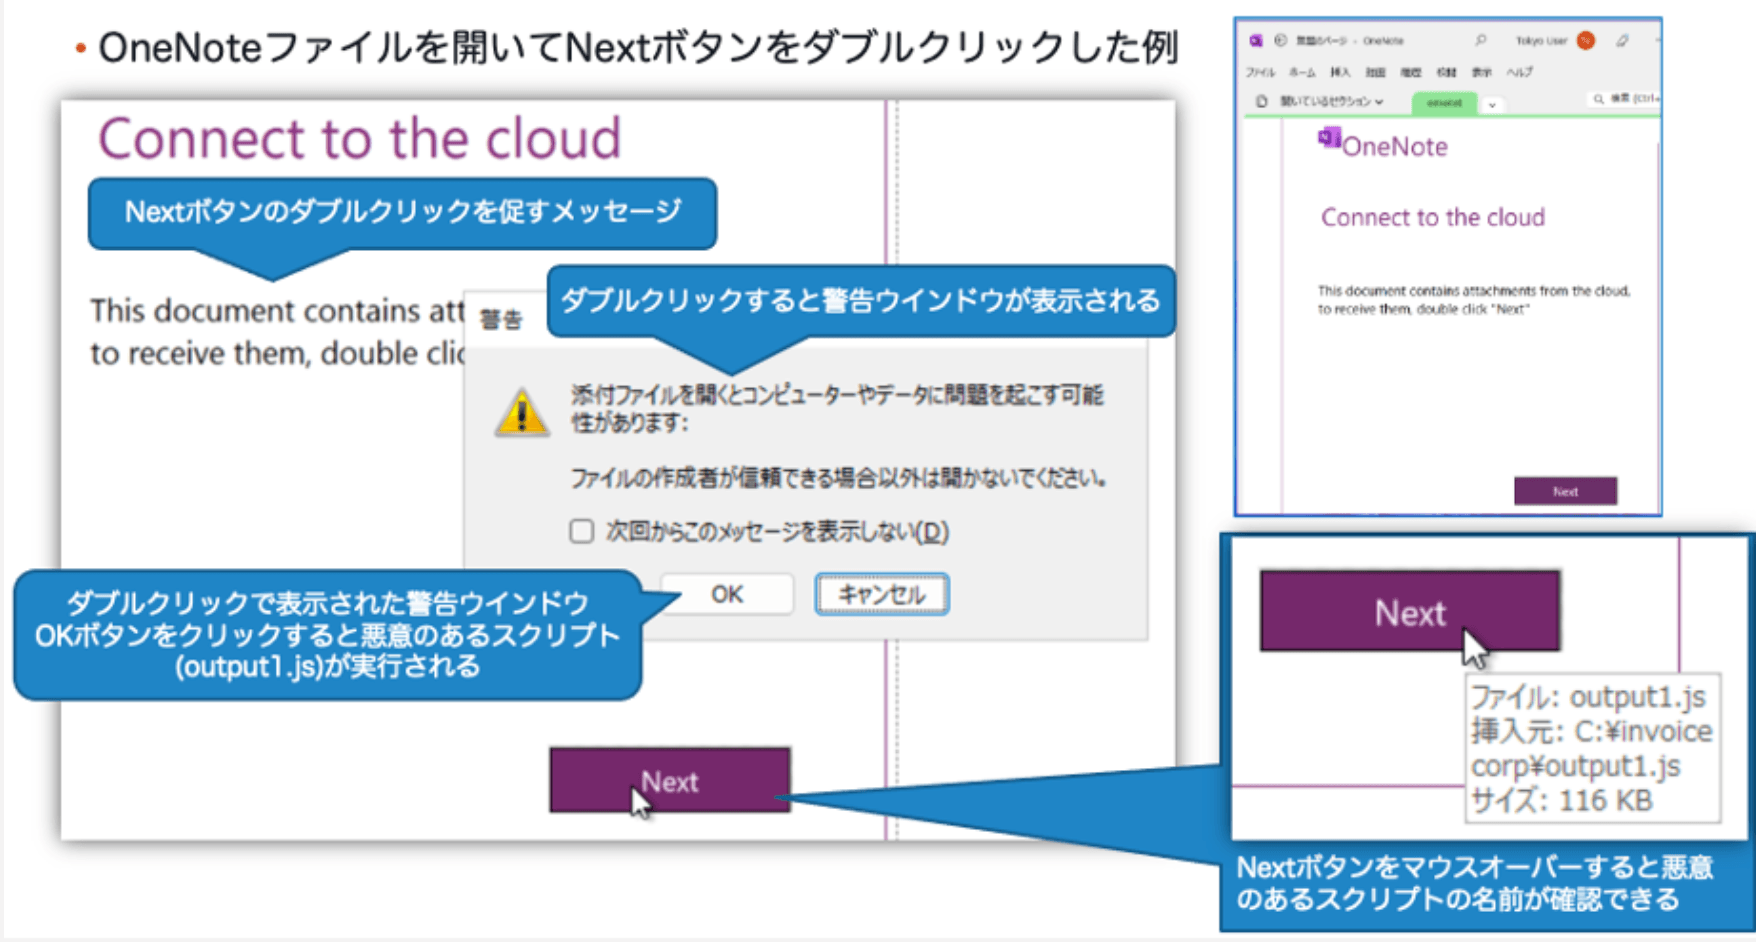Open the 描画 tab in OneNote
Viewport: 1756px width, 942px height.
click(1375, 72)
